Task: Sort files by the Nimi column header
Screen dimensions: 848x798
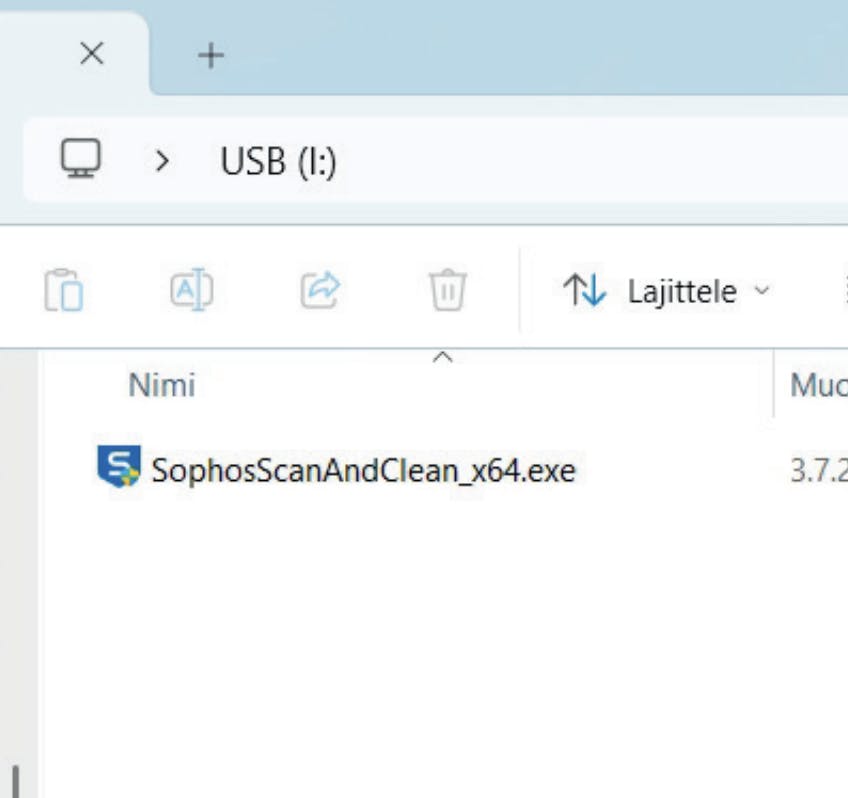Action: point(162,385)
